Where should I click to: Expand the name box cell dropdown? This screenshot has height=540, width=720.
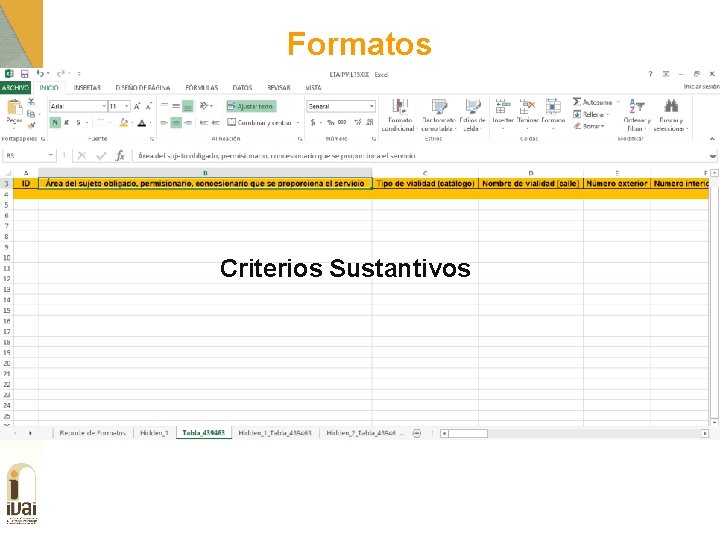coord(51,156)
